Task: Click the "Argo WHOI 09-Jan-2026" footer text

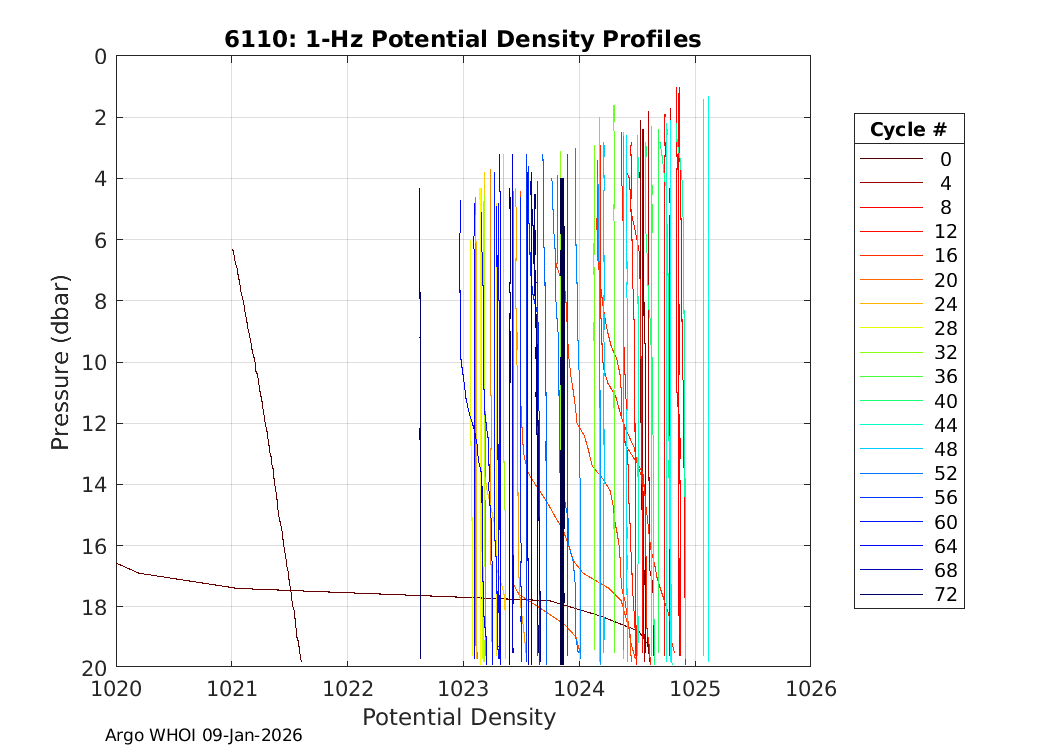Action: tap(203, 735)
